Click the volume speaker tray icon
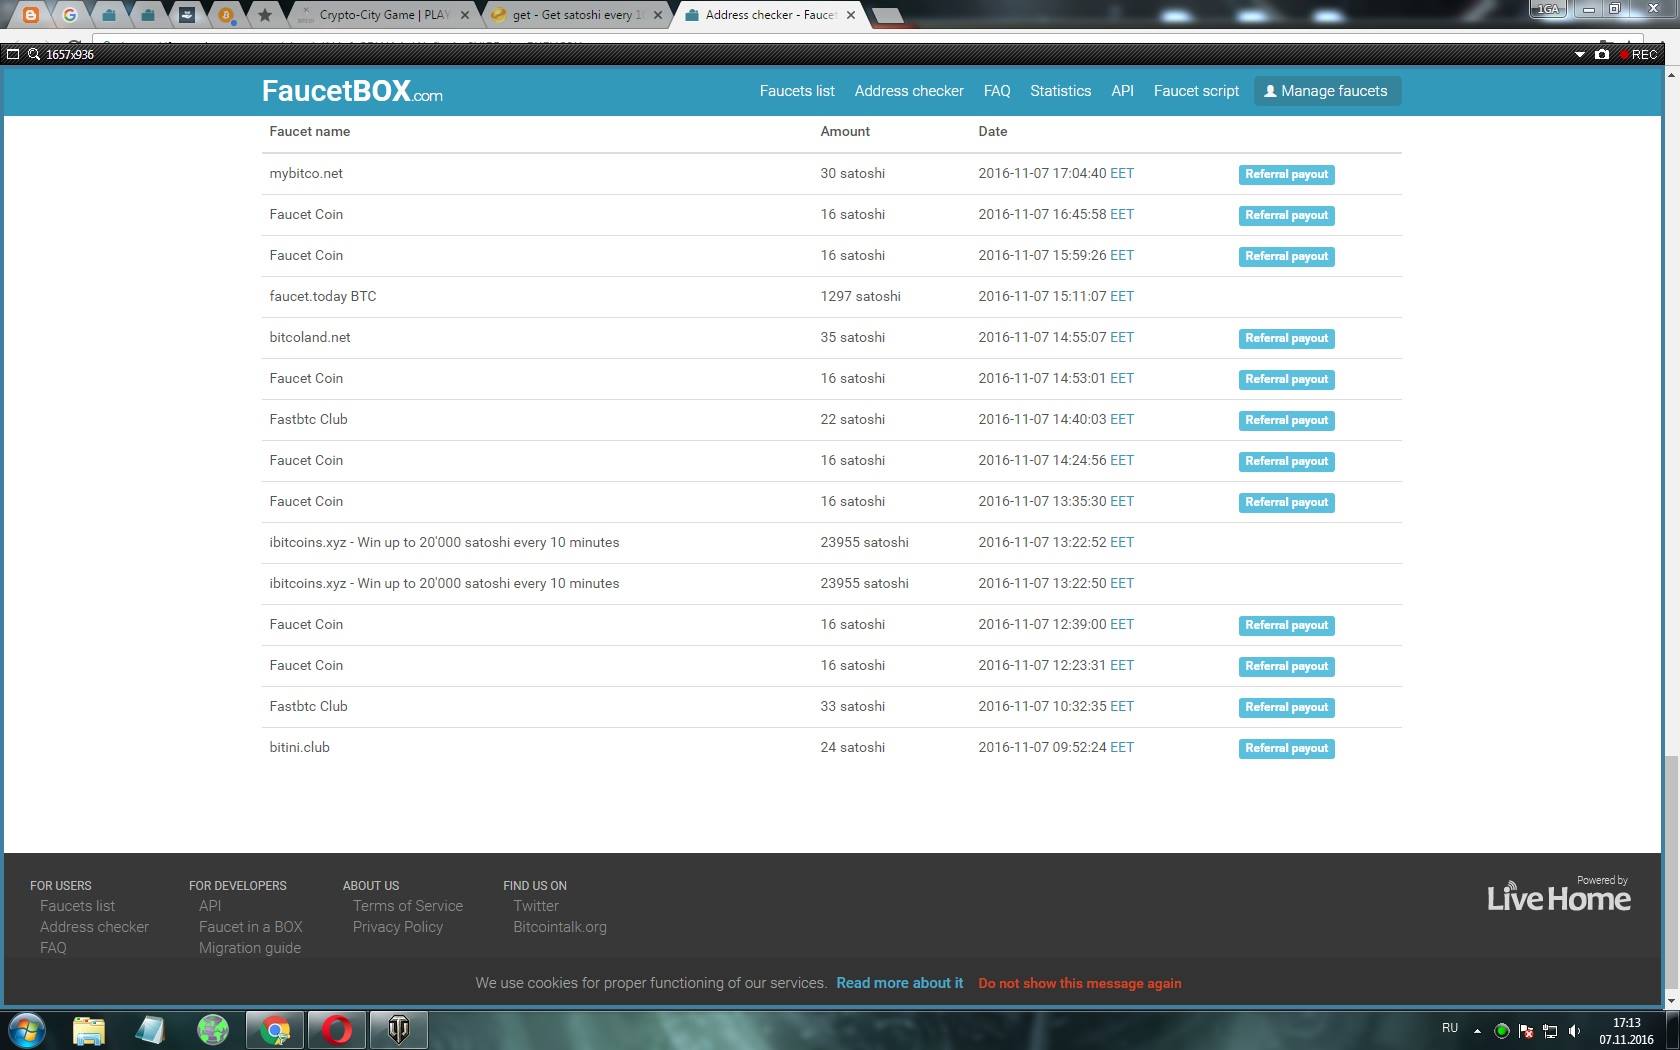The image size is (1680, 1050). [1575, 1030]
